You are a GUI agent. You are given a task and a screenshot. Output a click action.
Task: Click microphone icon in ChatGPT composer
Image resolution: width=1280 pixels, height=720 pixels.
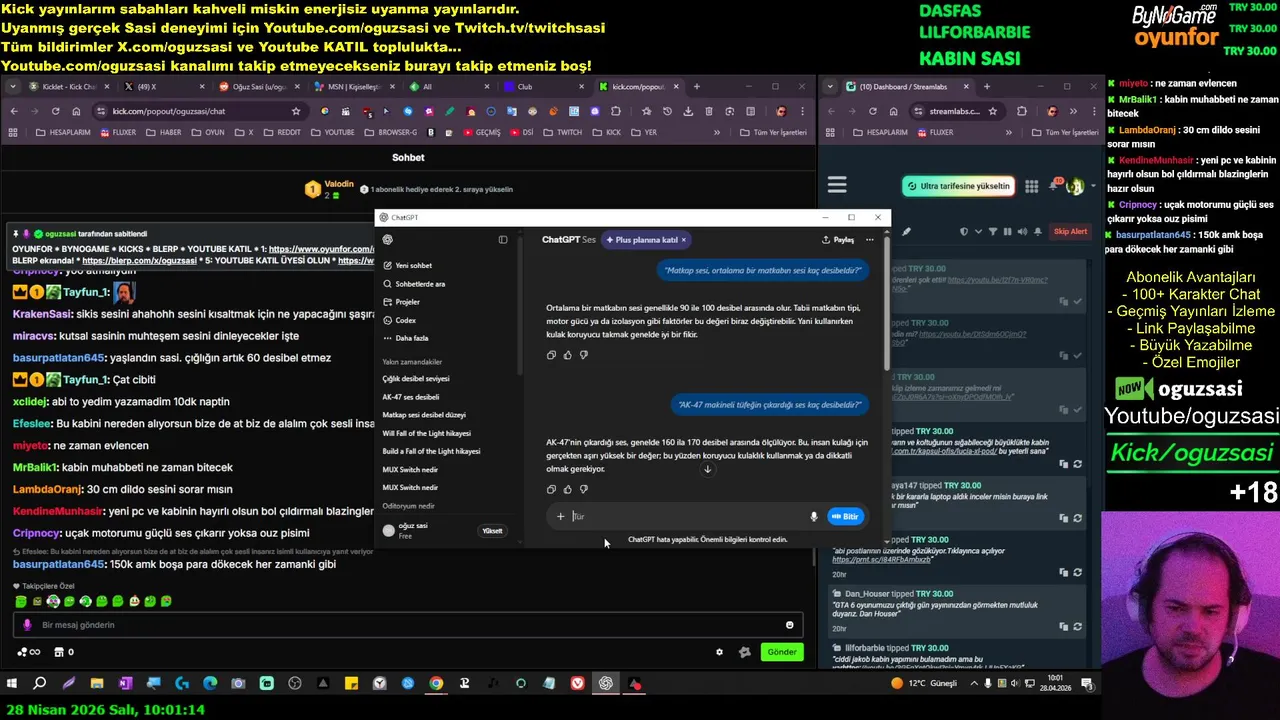coord(814,516)
